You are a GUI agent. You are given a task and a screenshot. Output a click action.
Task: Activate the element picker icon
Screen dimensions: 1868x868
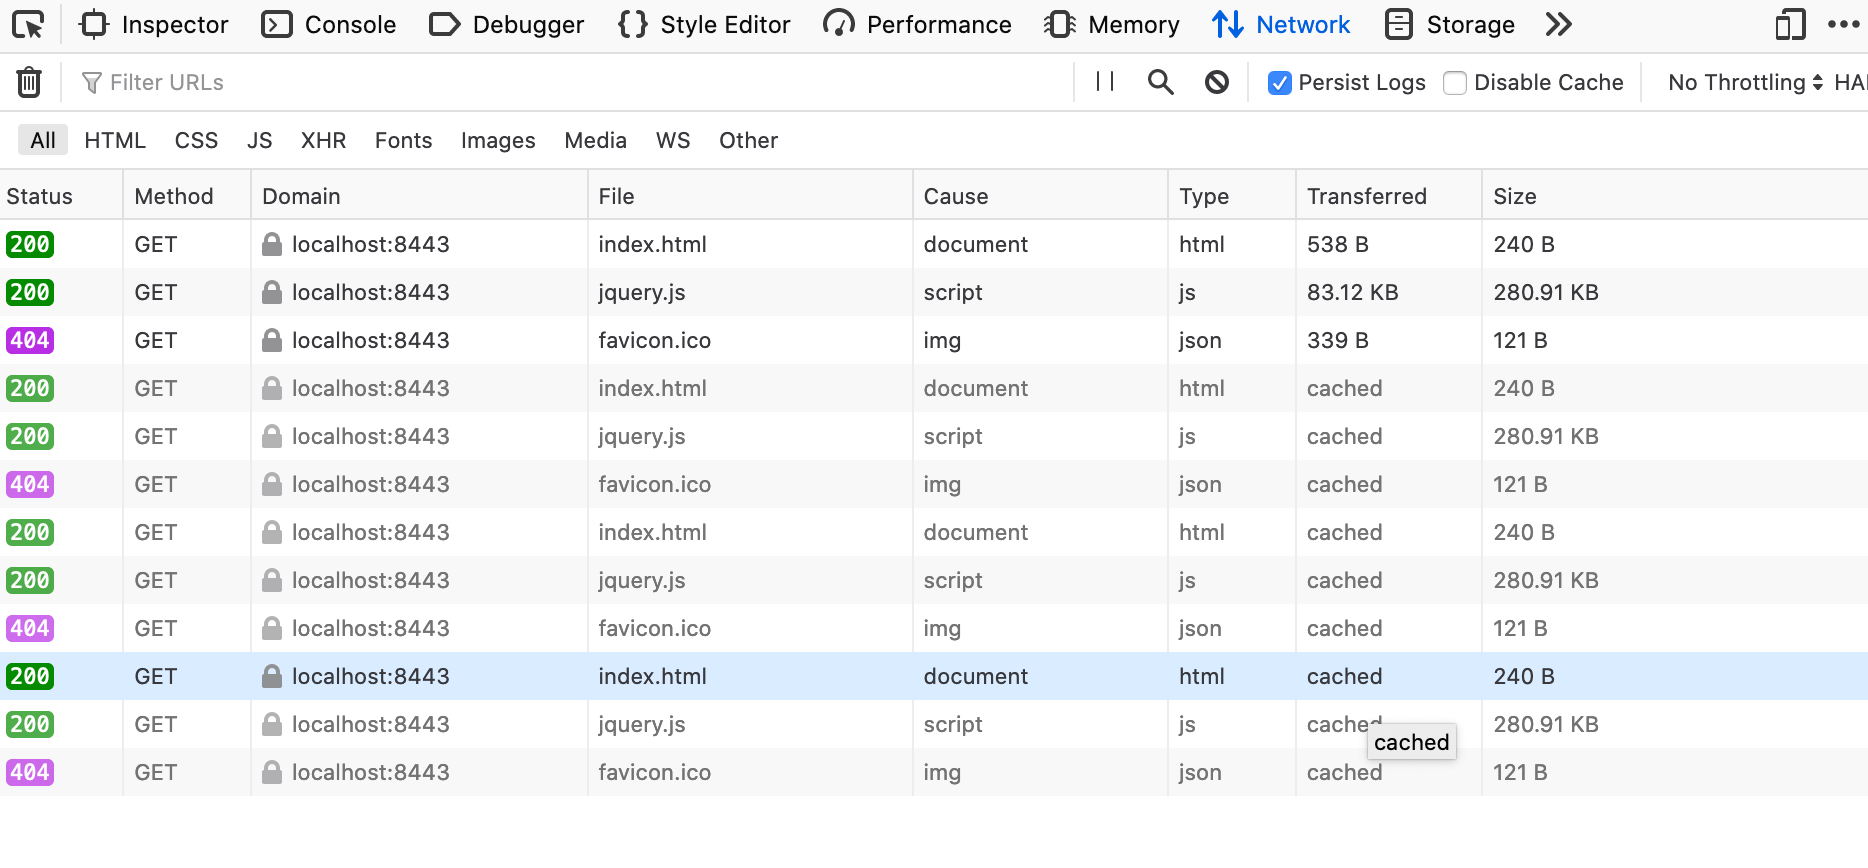[x=28, y=24]
